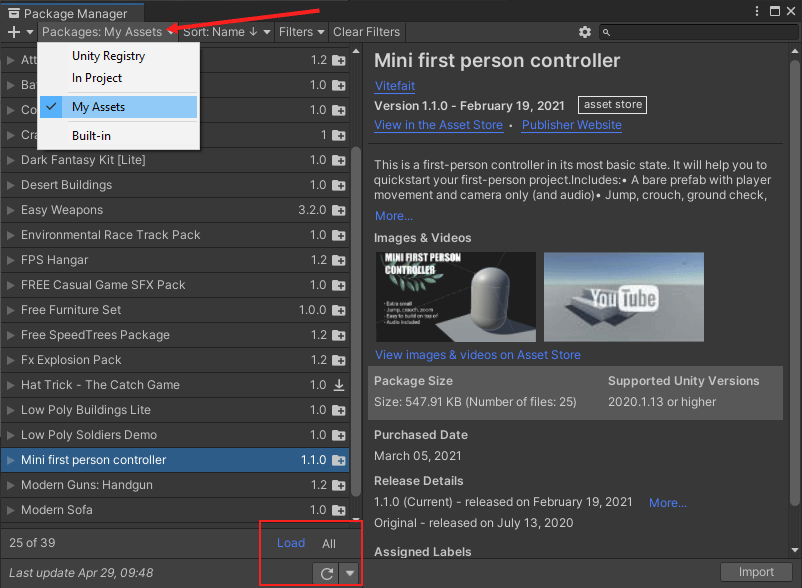Click the YouTube video thumbnail

(x=623, y=297)
